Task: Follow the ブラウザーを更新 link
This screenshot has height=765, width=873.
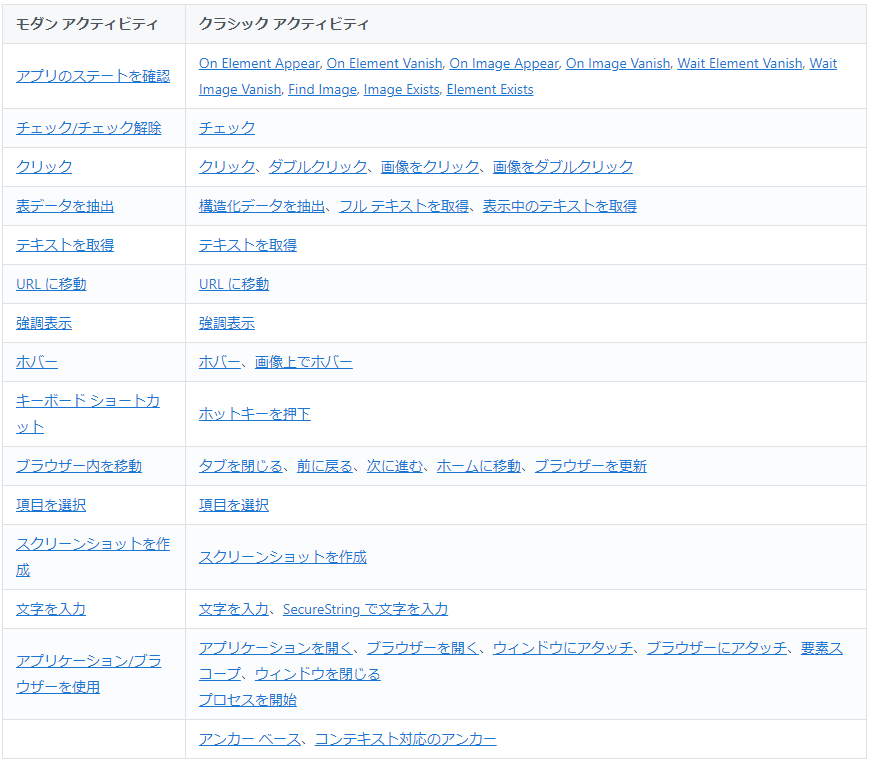Action: click(591, 466)
